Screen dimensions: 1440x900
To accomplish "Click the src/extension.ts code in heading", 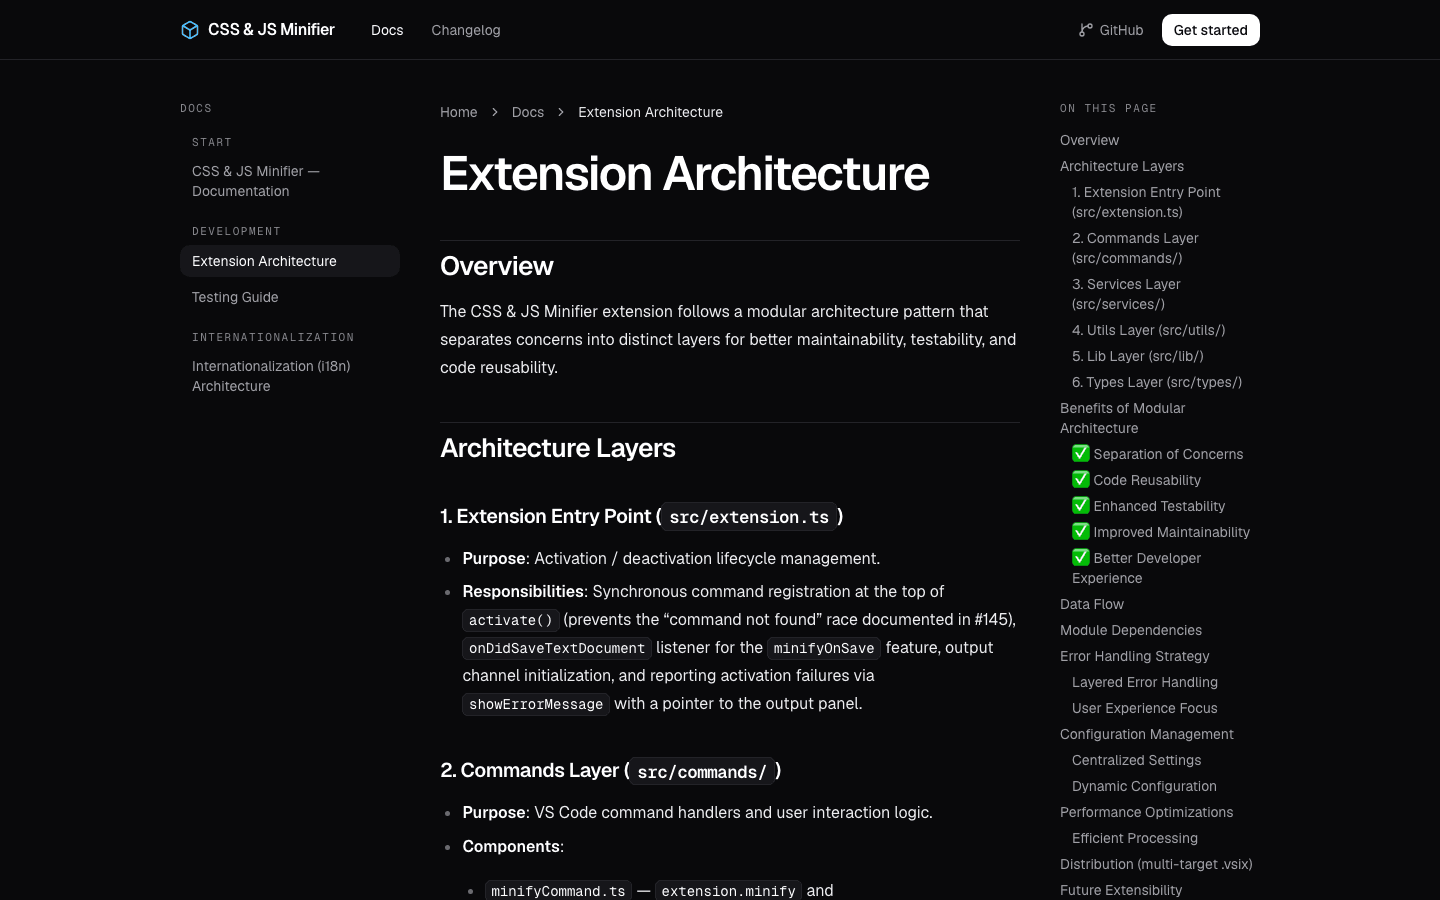I will [749, 517].
